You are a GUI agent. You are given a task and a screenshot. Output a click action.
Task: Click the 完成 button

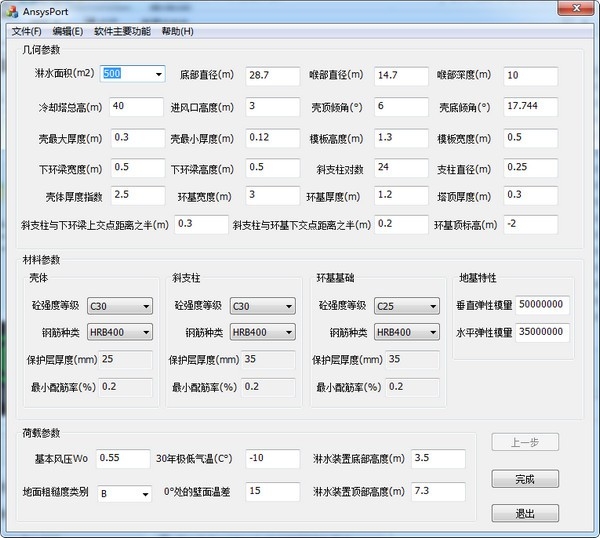tap(525, 479)
